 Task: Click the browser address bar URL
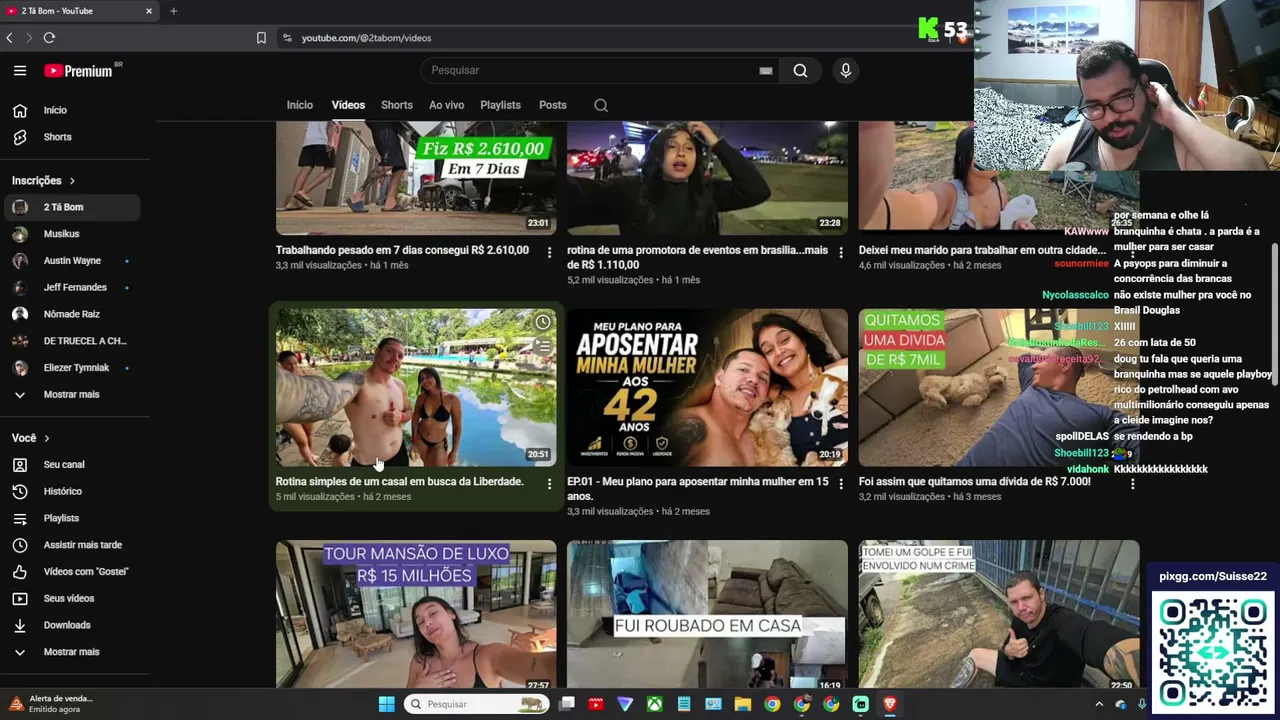366,38
